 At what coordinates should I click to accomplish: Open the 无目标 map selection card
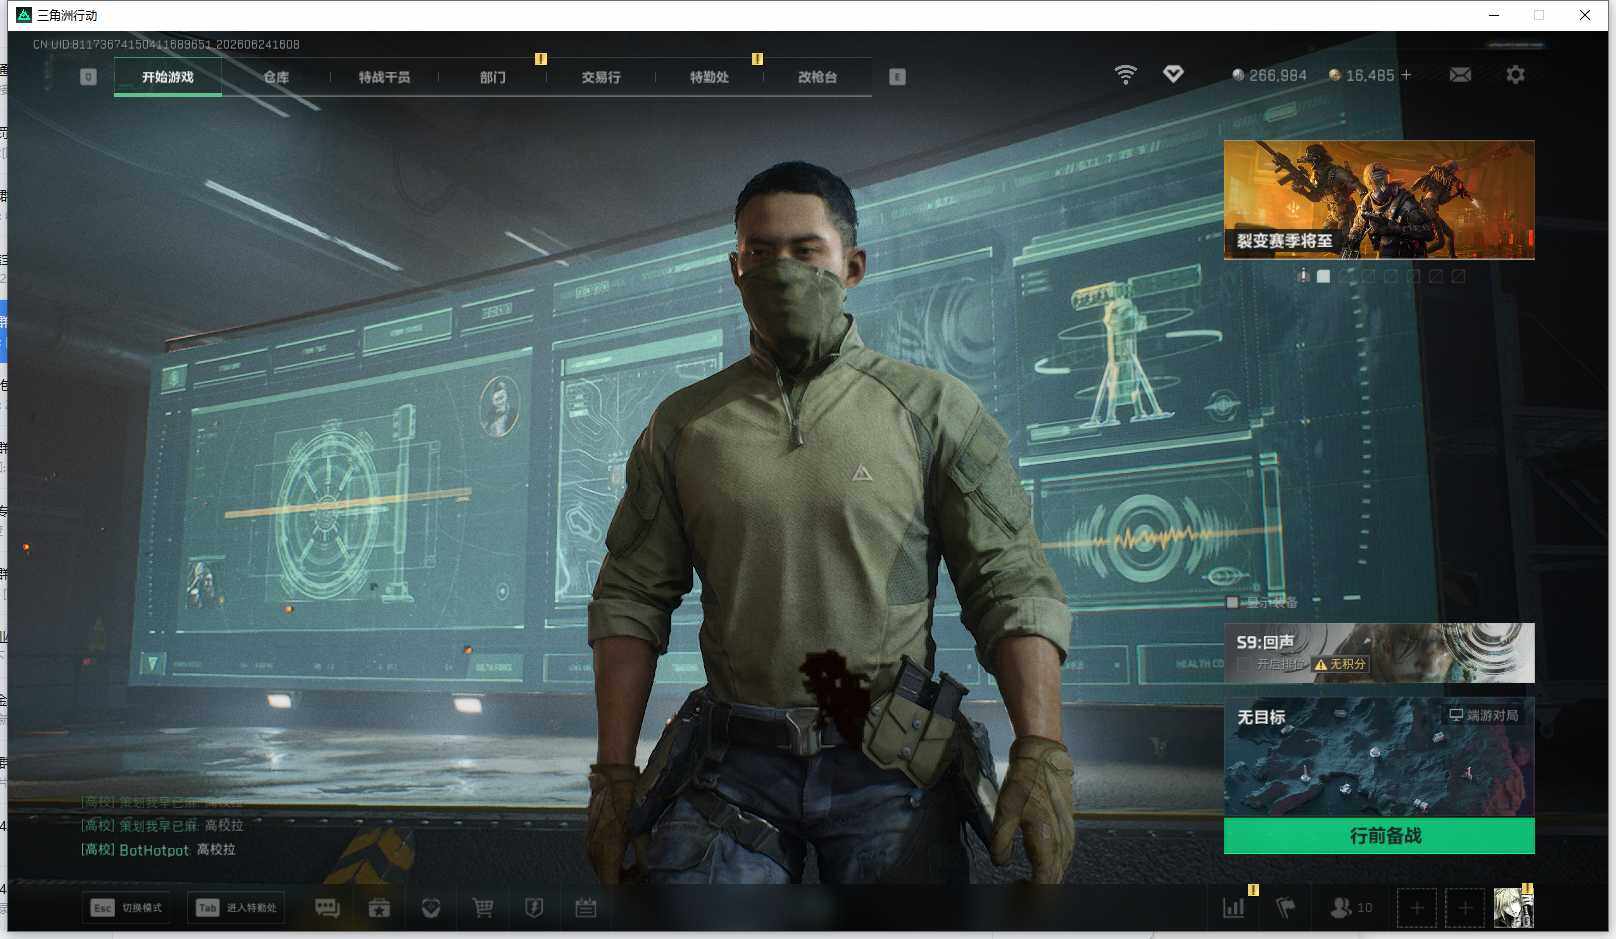tap(1379, 757)
